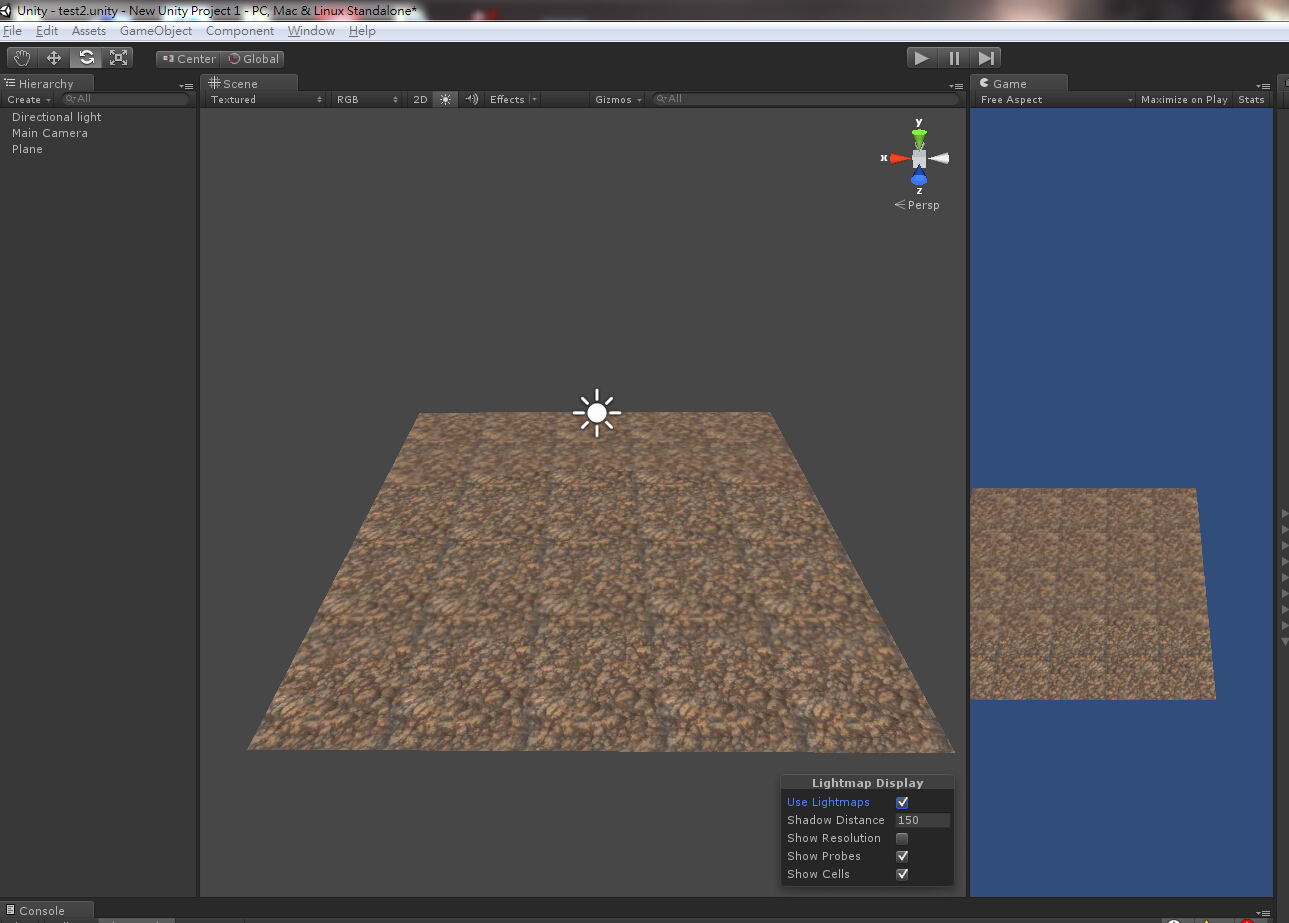Select the directional light sun gizmo in Scene
The width and height of the screenshot is (1289, 923).
[597, 412]
